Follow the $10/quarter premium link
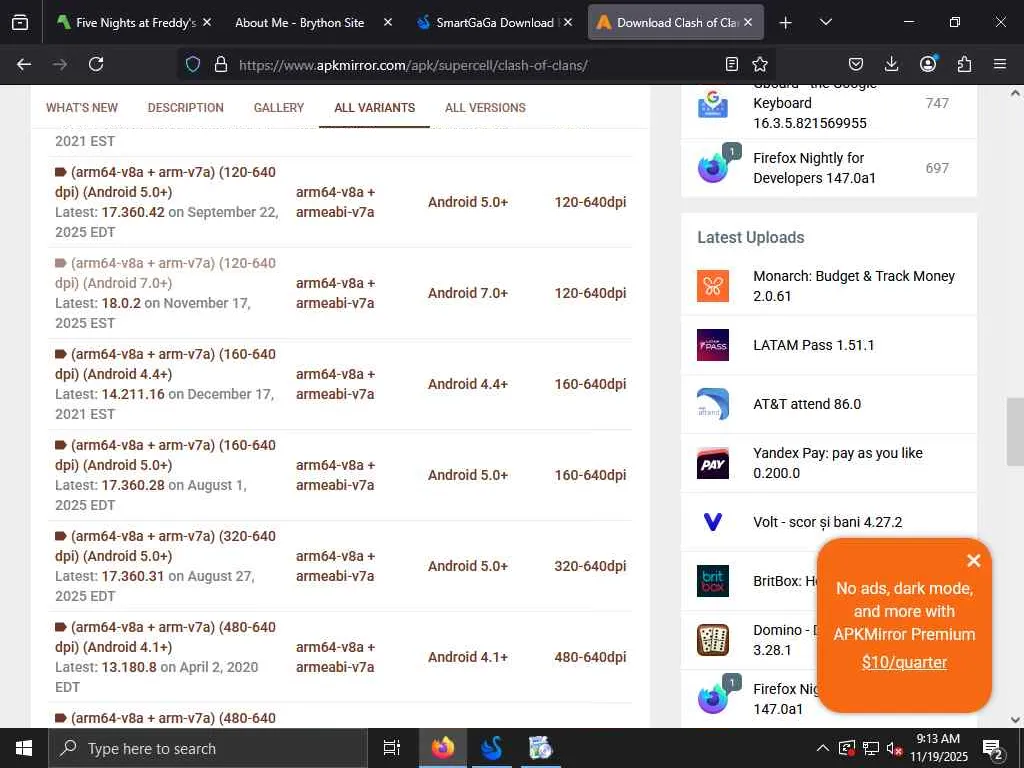This screenshot has width=1024, height=768. [x=904, y=662]
